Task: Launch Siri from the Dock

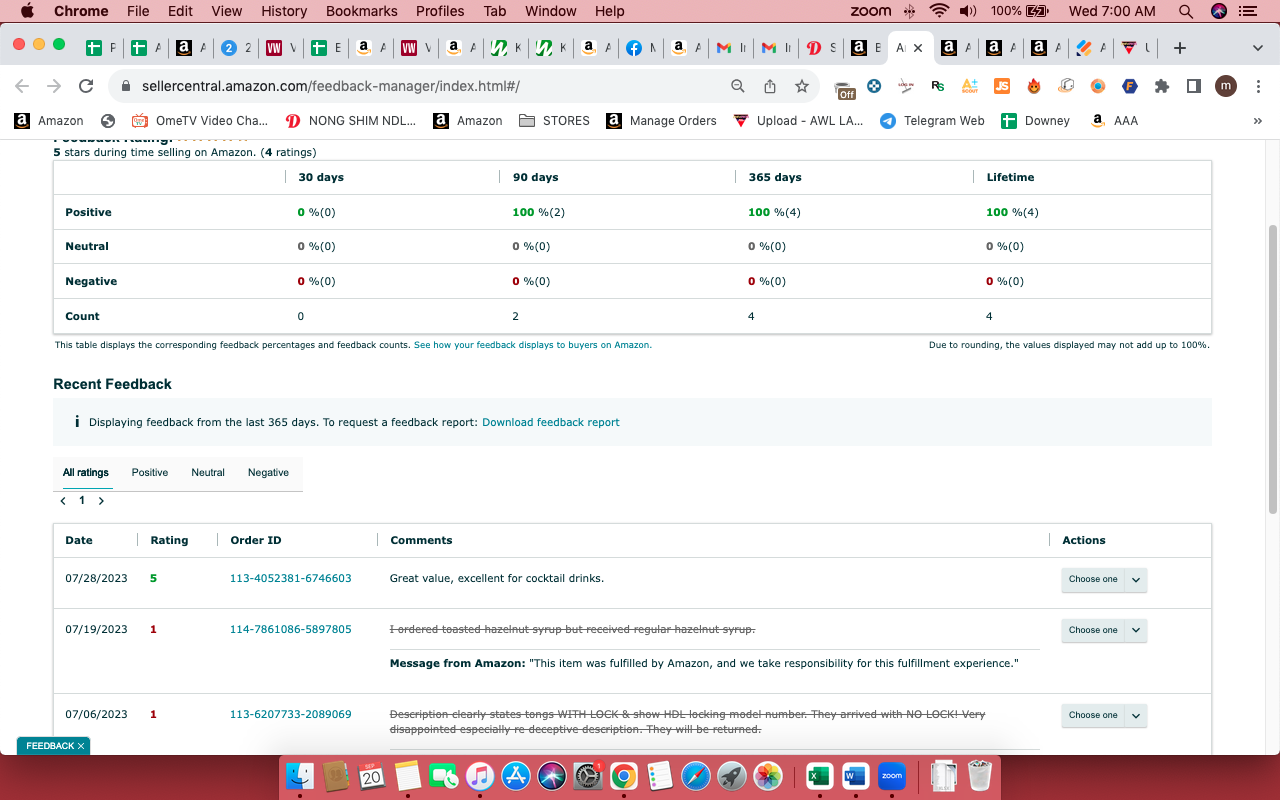Action: [552, 775]
